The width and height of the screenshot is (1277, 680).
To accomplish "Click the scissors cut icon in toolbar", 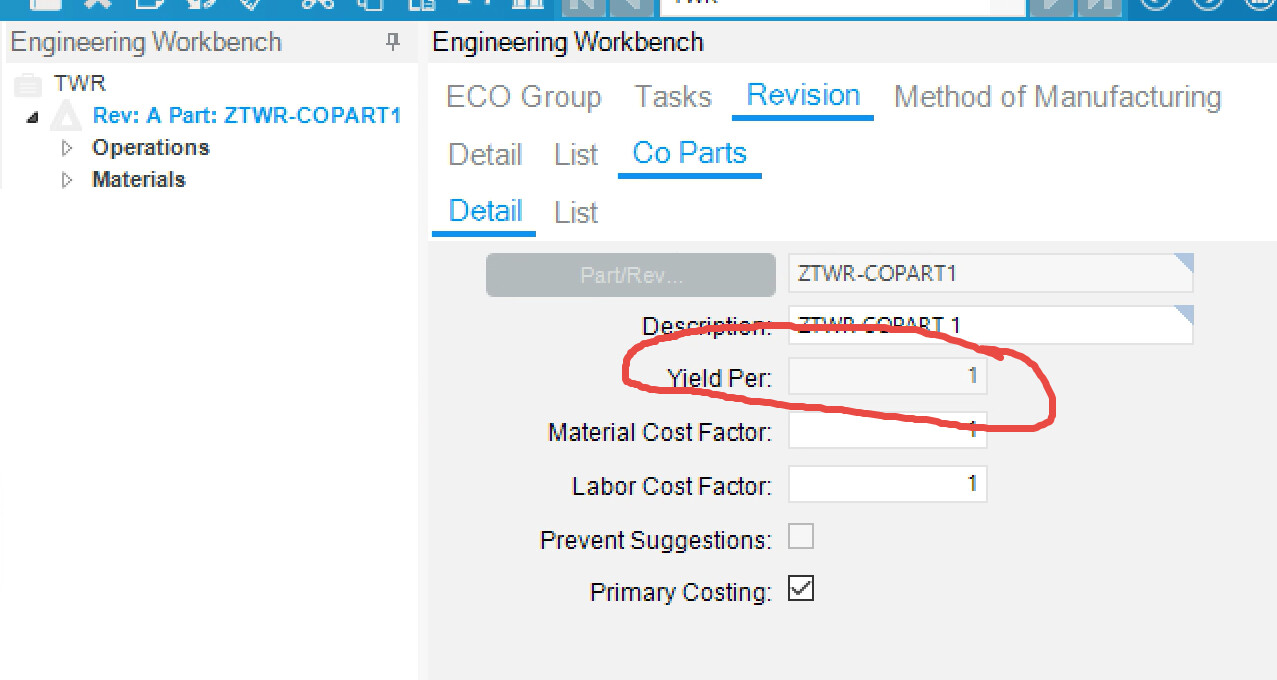I will 318,5.
